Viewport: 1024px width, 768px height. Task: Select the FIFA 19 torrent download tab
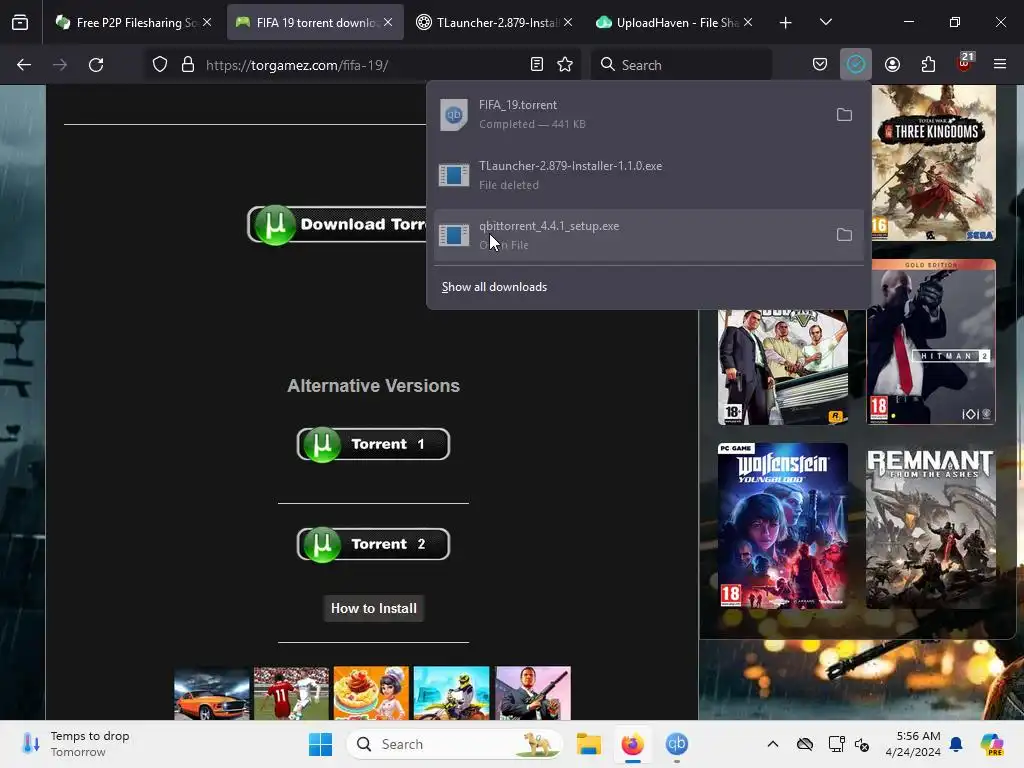(x=315, y=23)
